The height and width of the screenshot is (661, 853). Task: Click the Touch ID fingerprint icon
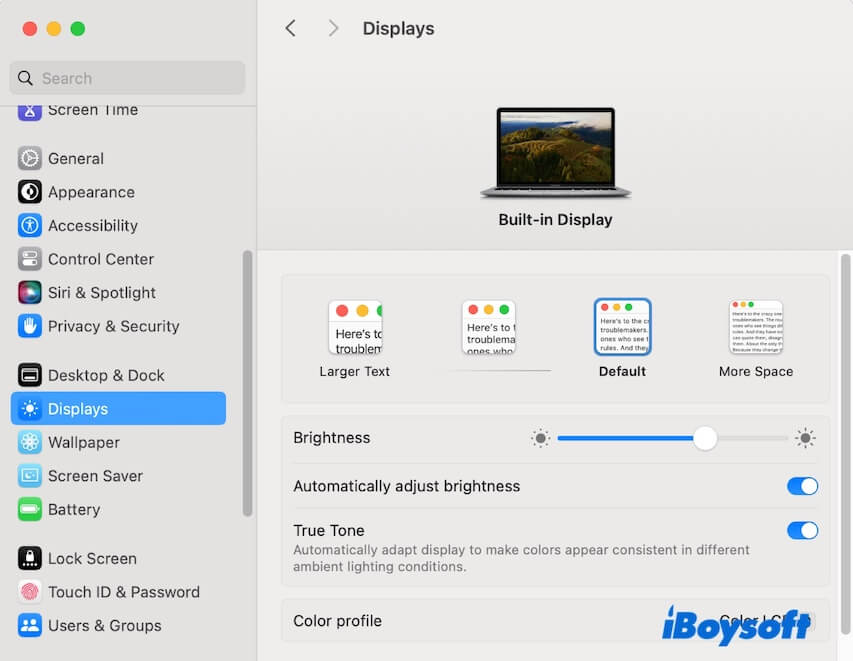pyautogui.click(x=30, y=592)
